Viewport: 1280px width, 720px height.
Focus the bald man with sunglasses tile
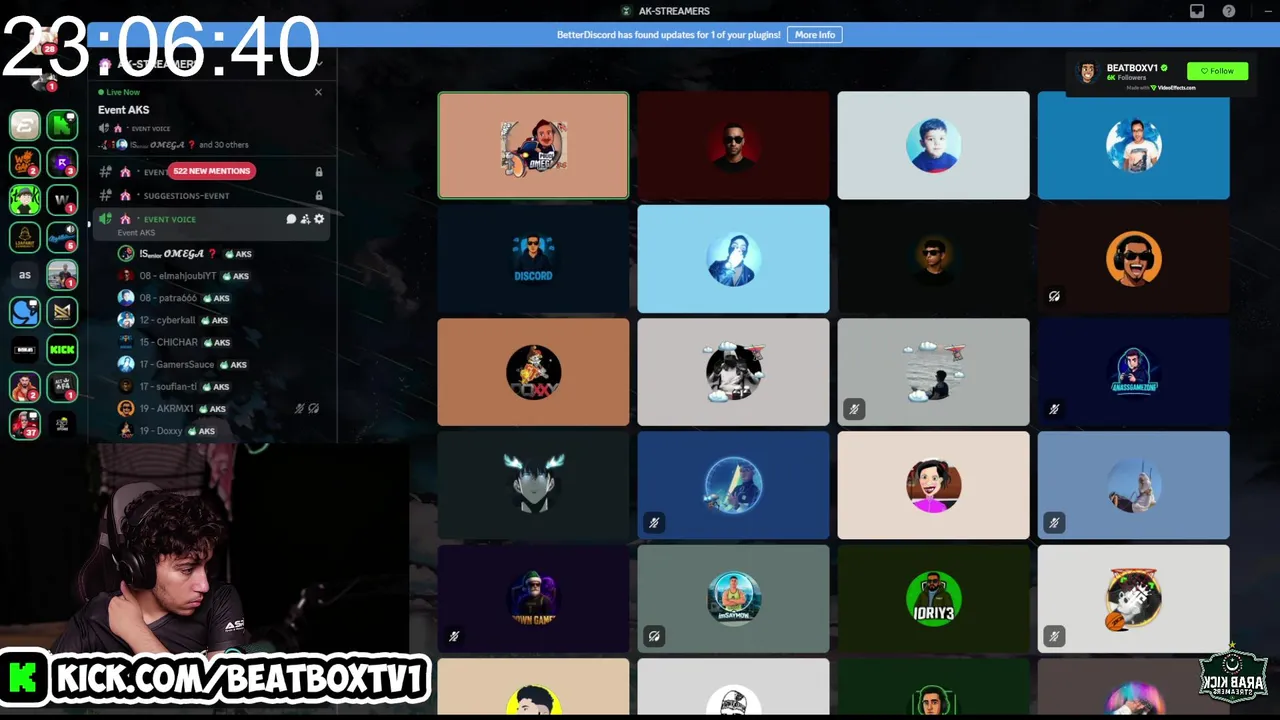point(733,145)
